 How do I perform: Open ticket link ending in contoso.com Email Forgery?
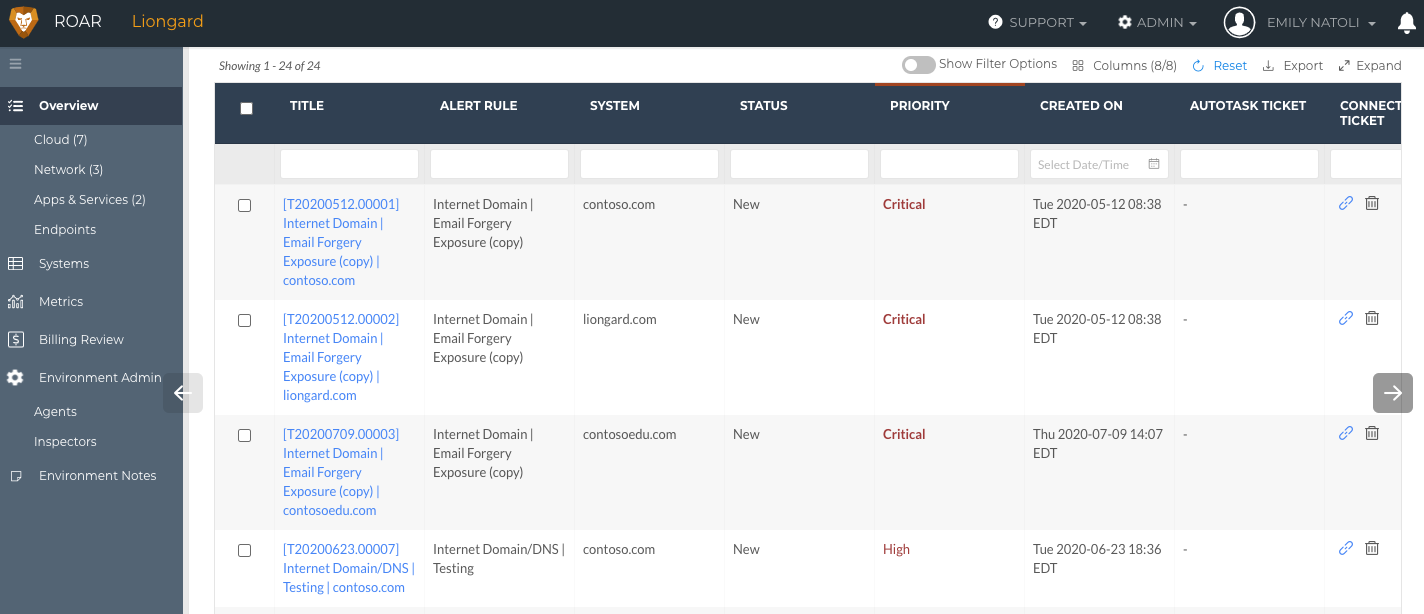[341, 242]
